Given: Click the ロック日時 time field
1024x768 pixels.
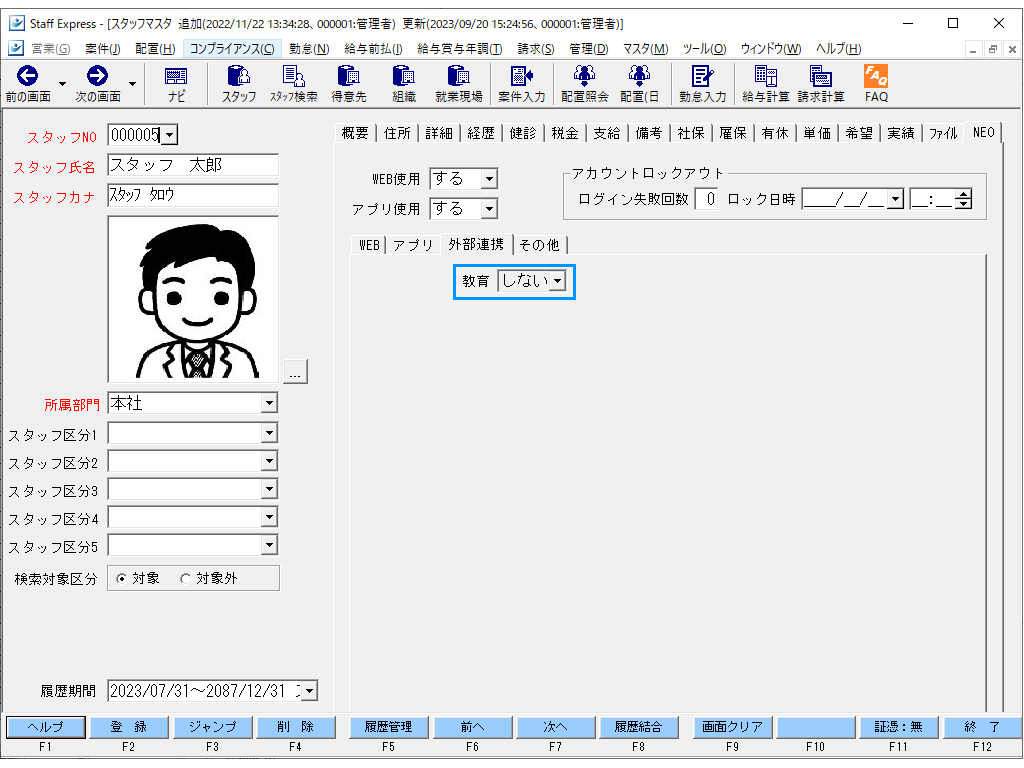Looking at the screenshot, I should click(933, 199).
